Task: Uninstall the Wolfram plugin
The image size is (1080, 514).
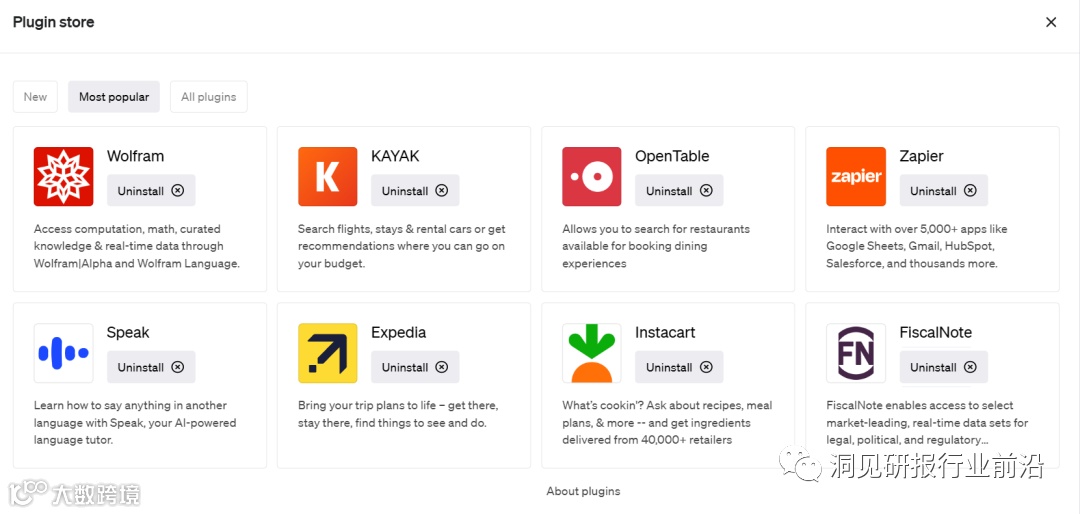Action: click(x=151, y=191)
